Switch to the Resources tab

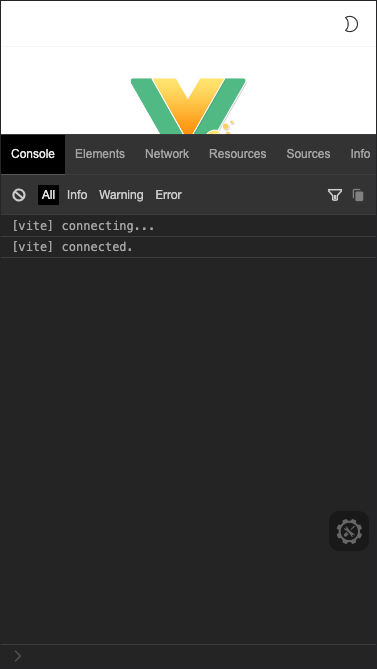(x=238, y=154)
